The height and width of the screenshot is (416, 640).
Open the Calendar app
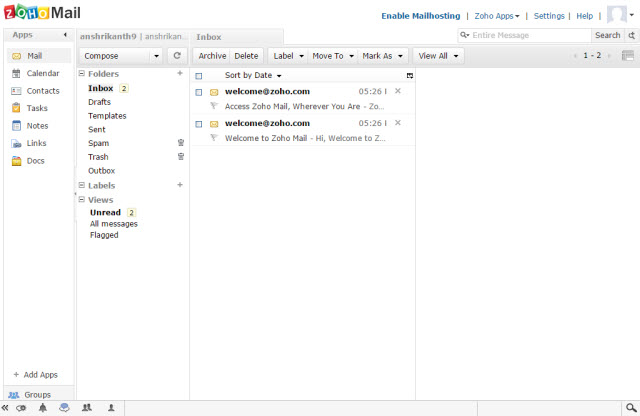point(36,73)
